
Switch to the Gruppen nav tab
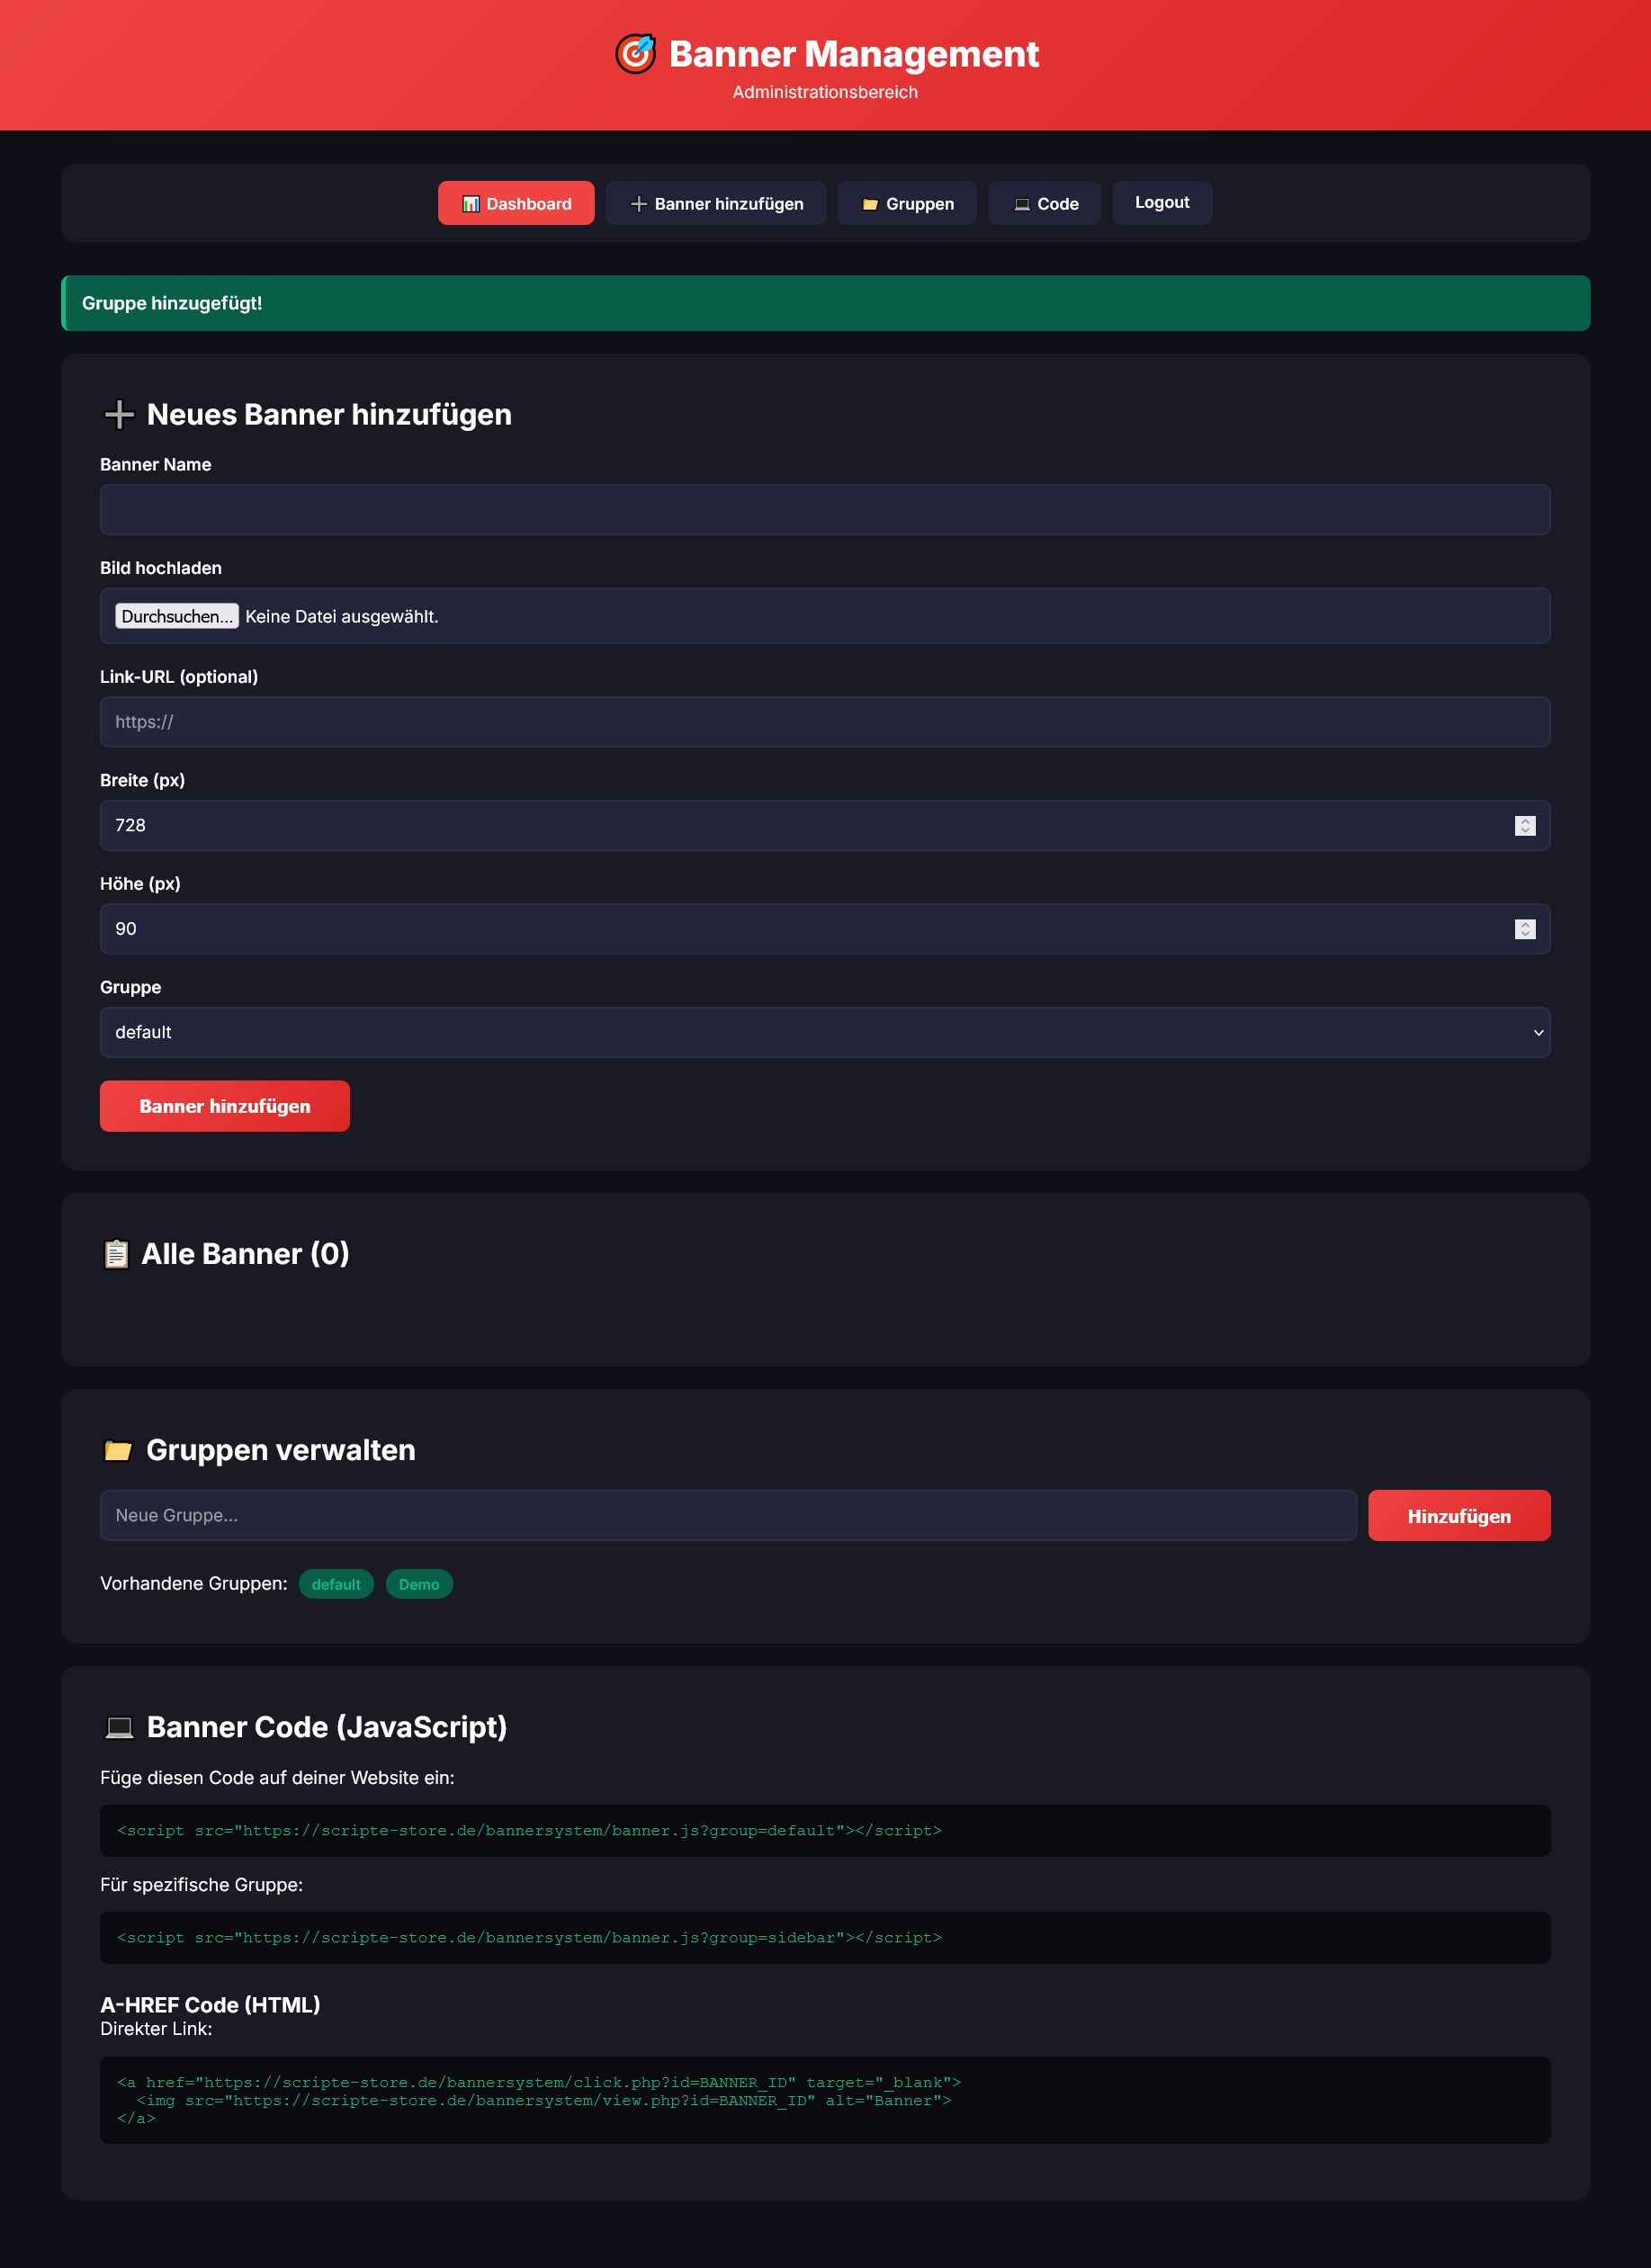pos(907,203)
